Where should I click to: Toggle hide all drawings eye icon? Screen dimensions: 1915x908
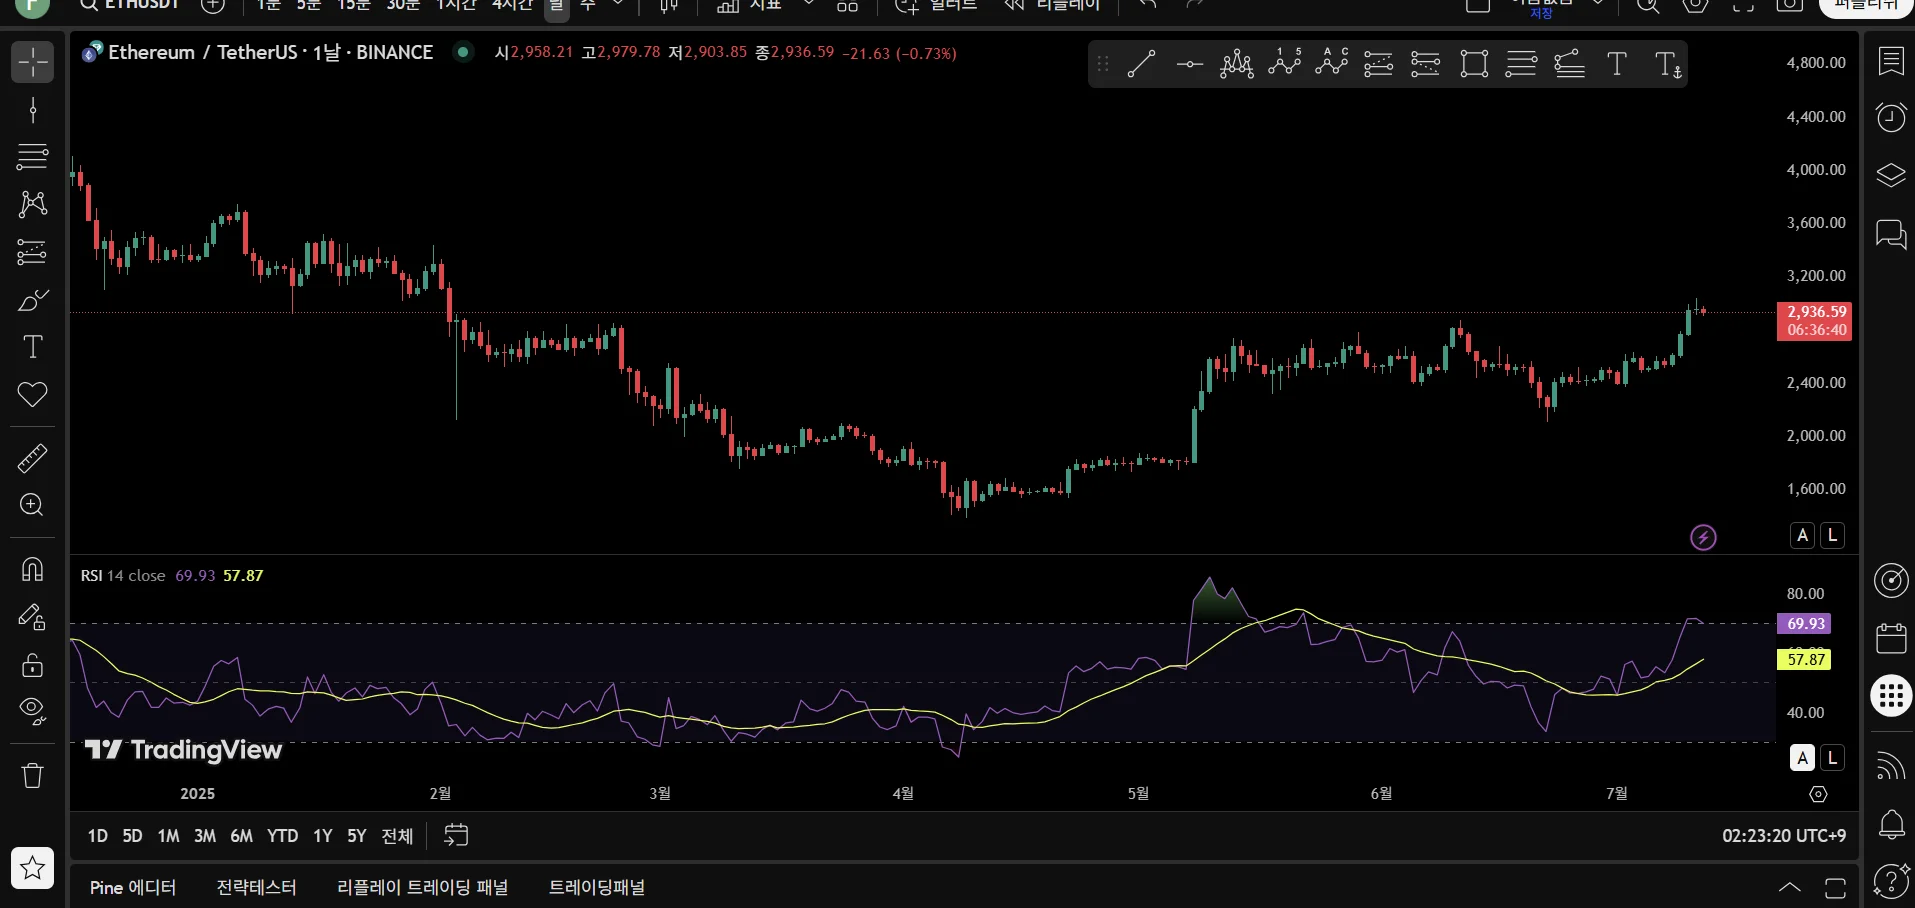point(32,711)
